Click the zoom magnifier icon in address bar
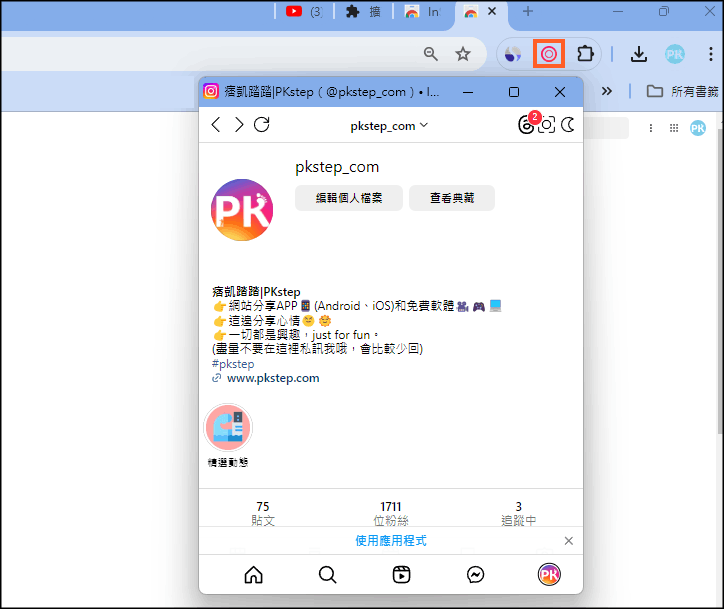 point(431,54)
